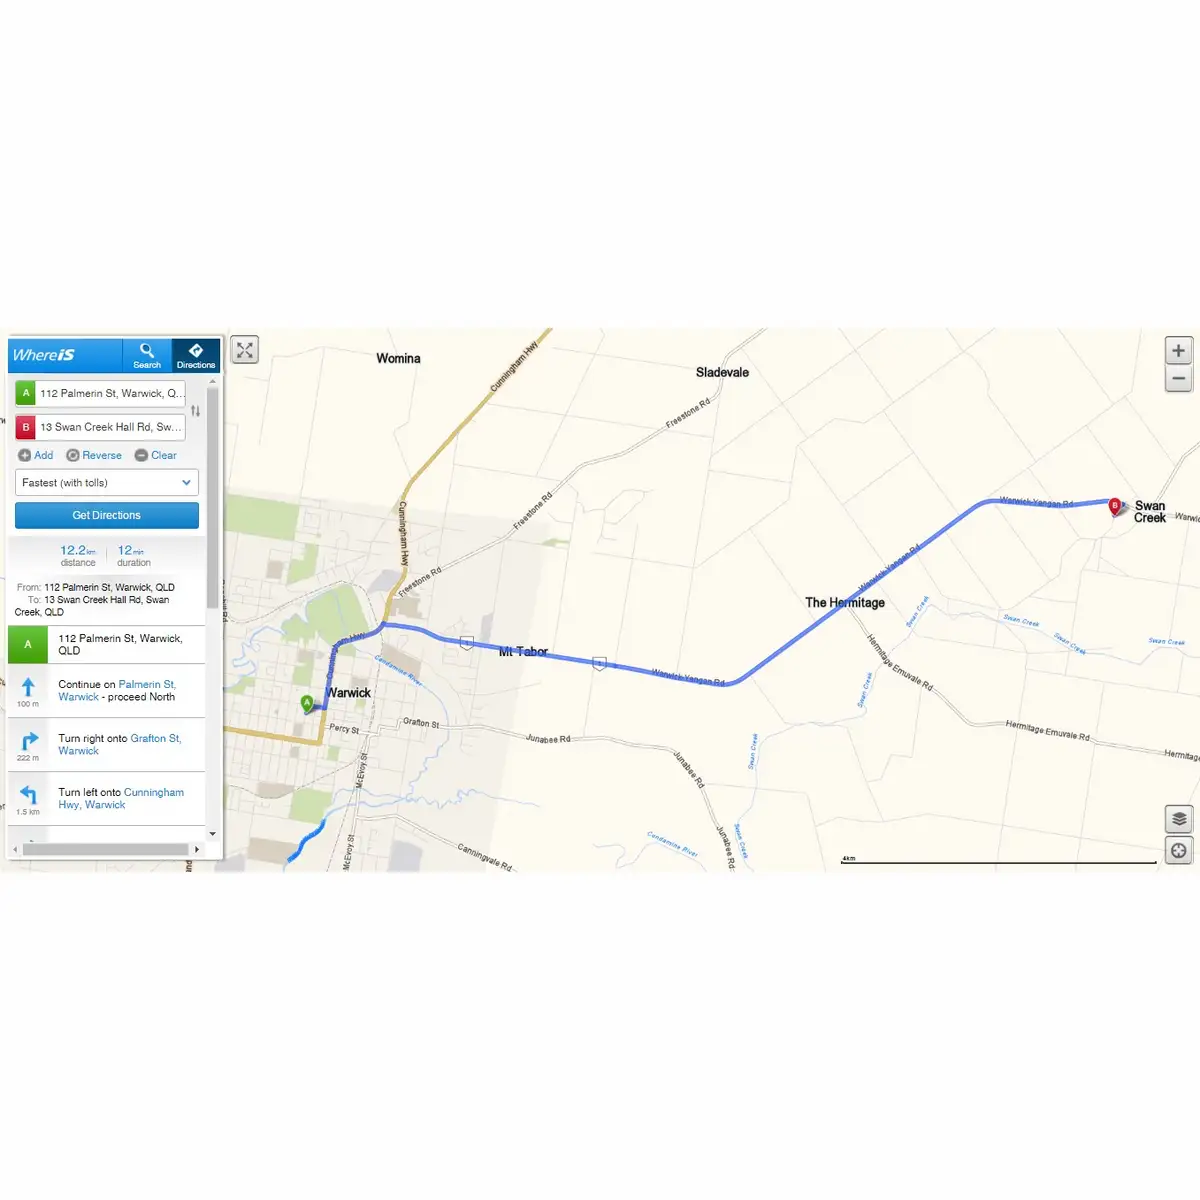This screenshot has height=1200, width=1200.
Task: Open the map layers icon
Action: tap(1179, 819)
